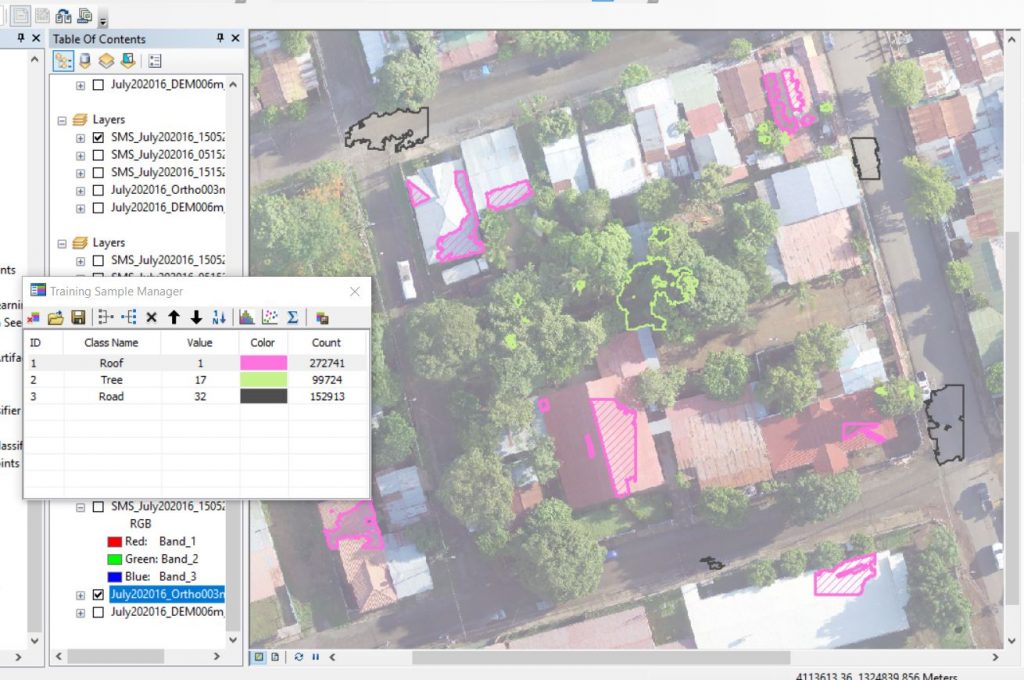Show the class histograms window

(x=246, y=317)
